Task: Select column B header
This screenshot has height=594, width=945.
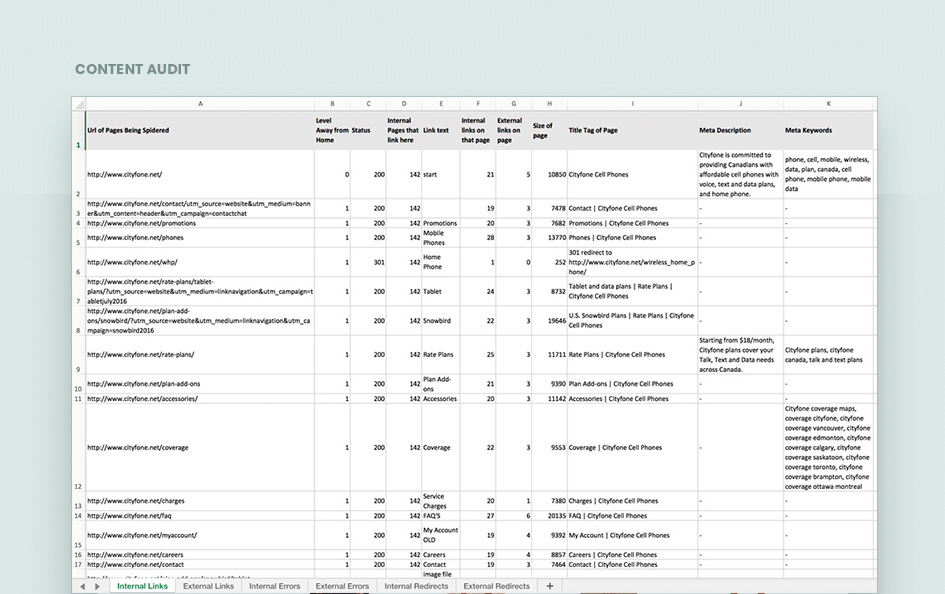Action: (x=332, y=104)
